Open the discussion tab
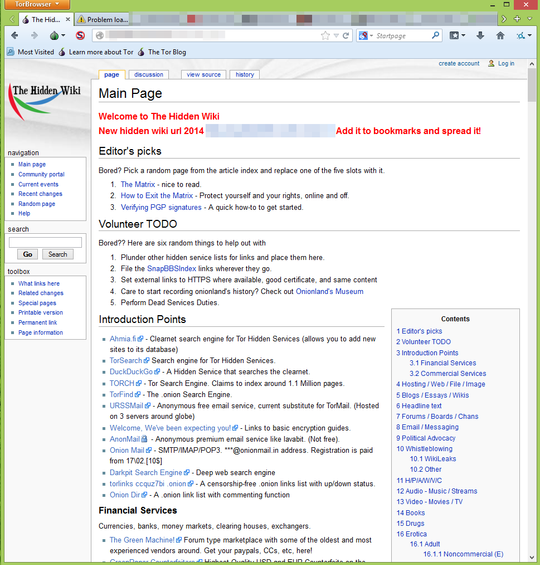 click(148, 75)
